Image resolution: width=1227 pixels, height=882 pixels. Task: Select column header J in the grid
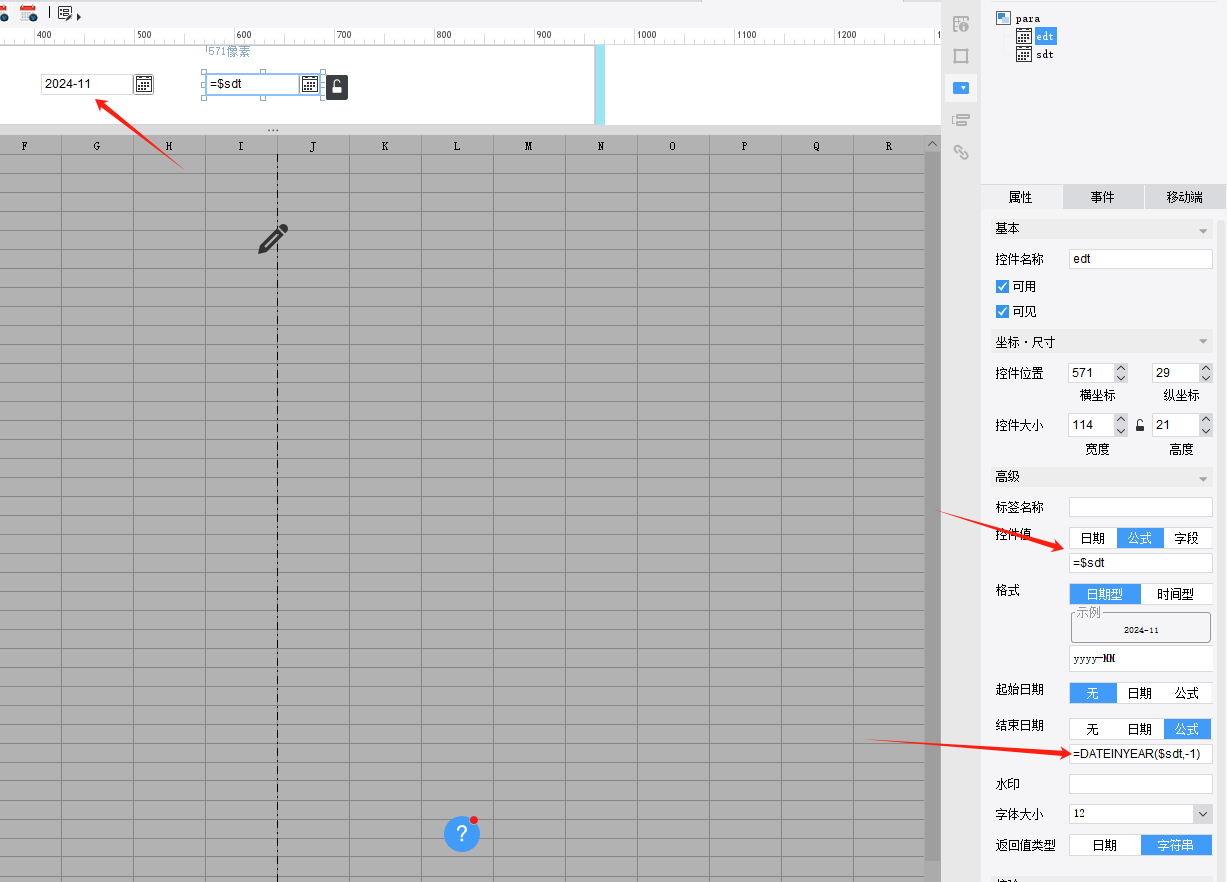[313, 146]
